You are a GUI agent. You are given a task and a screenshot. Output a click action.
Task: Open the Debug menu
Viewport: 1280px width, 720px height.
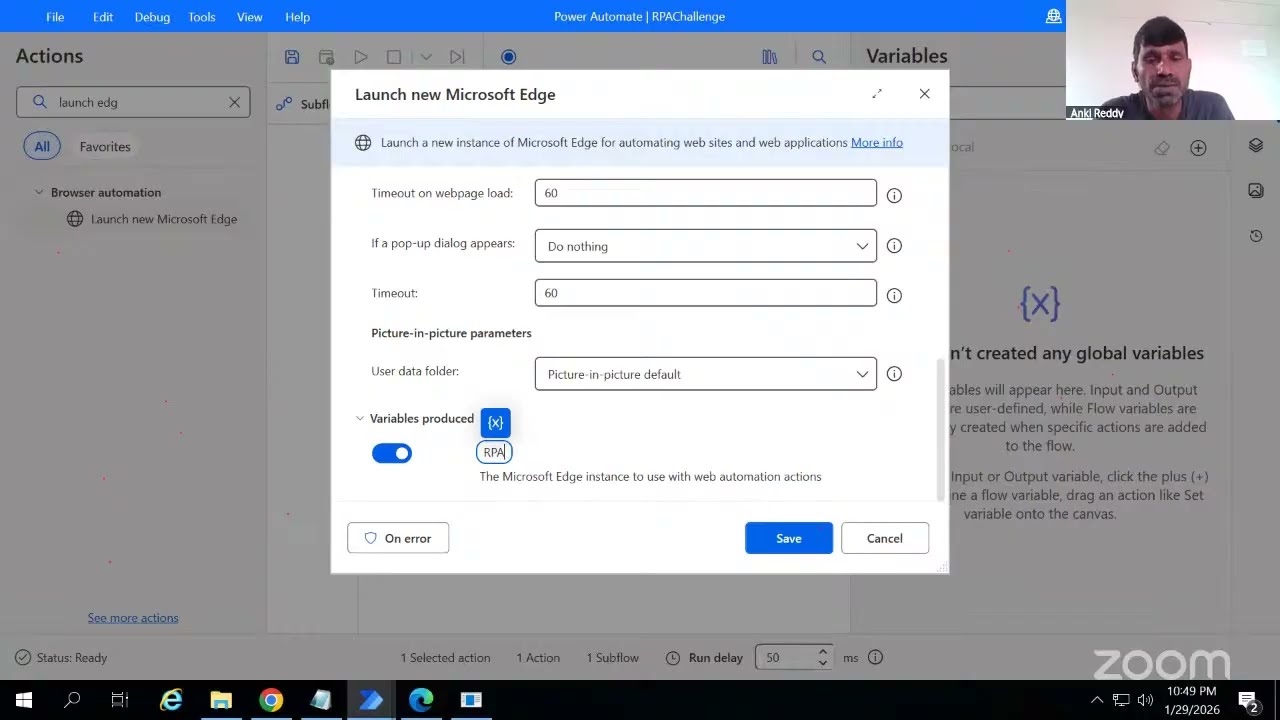pyautogui.click(x=152, y=16)
